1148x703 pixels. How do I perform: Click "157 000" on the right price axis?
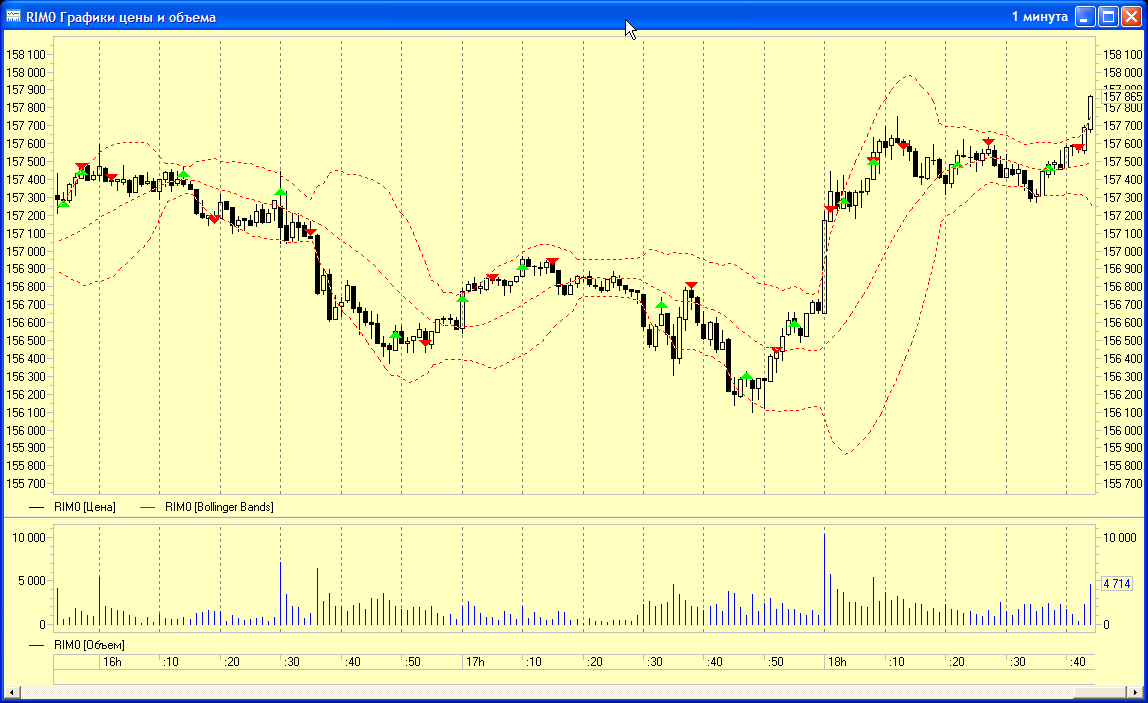point(1122,252)
